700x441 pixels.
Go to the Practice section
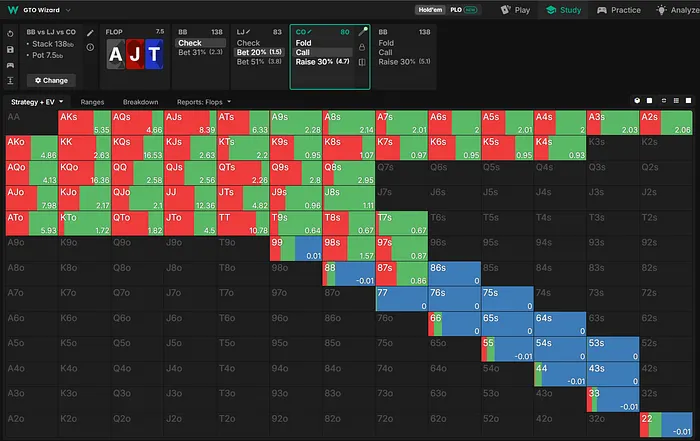(619, 10)
